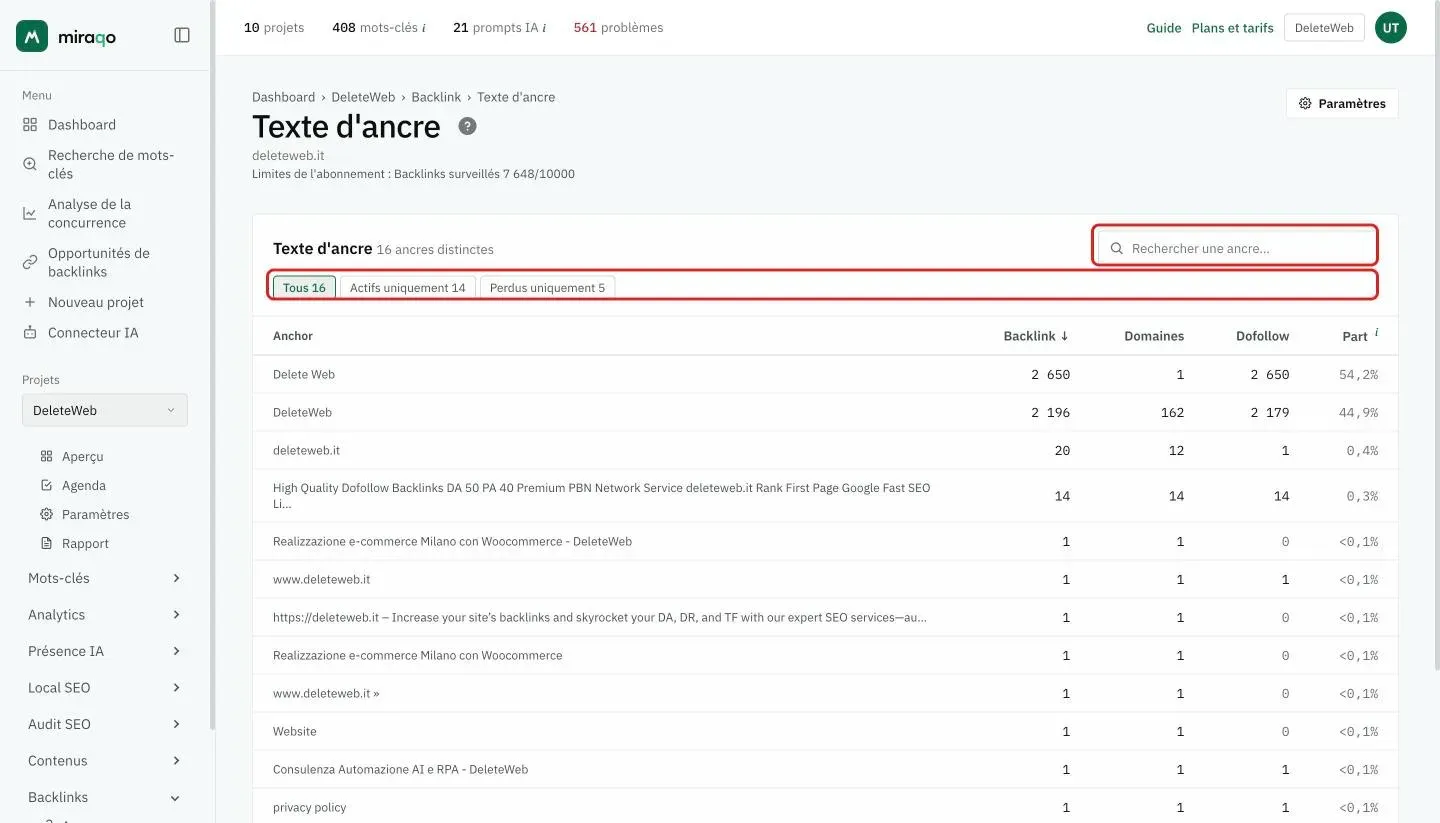The width and height of the screenshot is (1440, 823).
Task: Click the 10 projets counter
Action: (274, 28)
